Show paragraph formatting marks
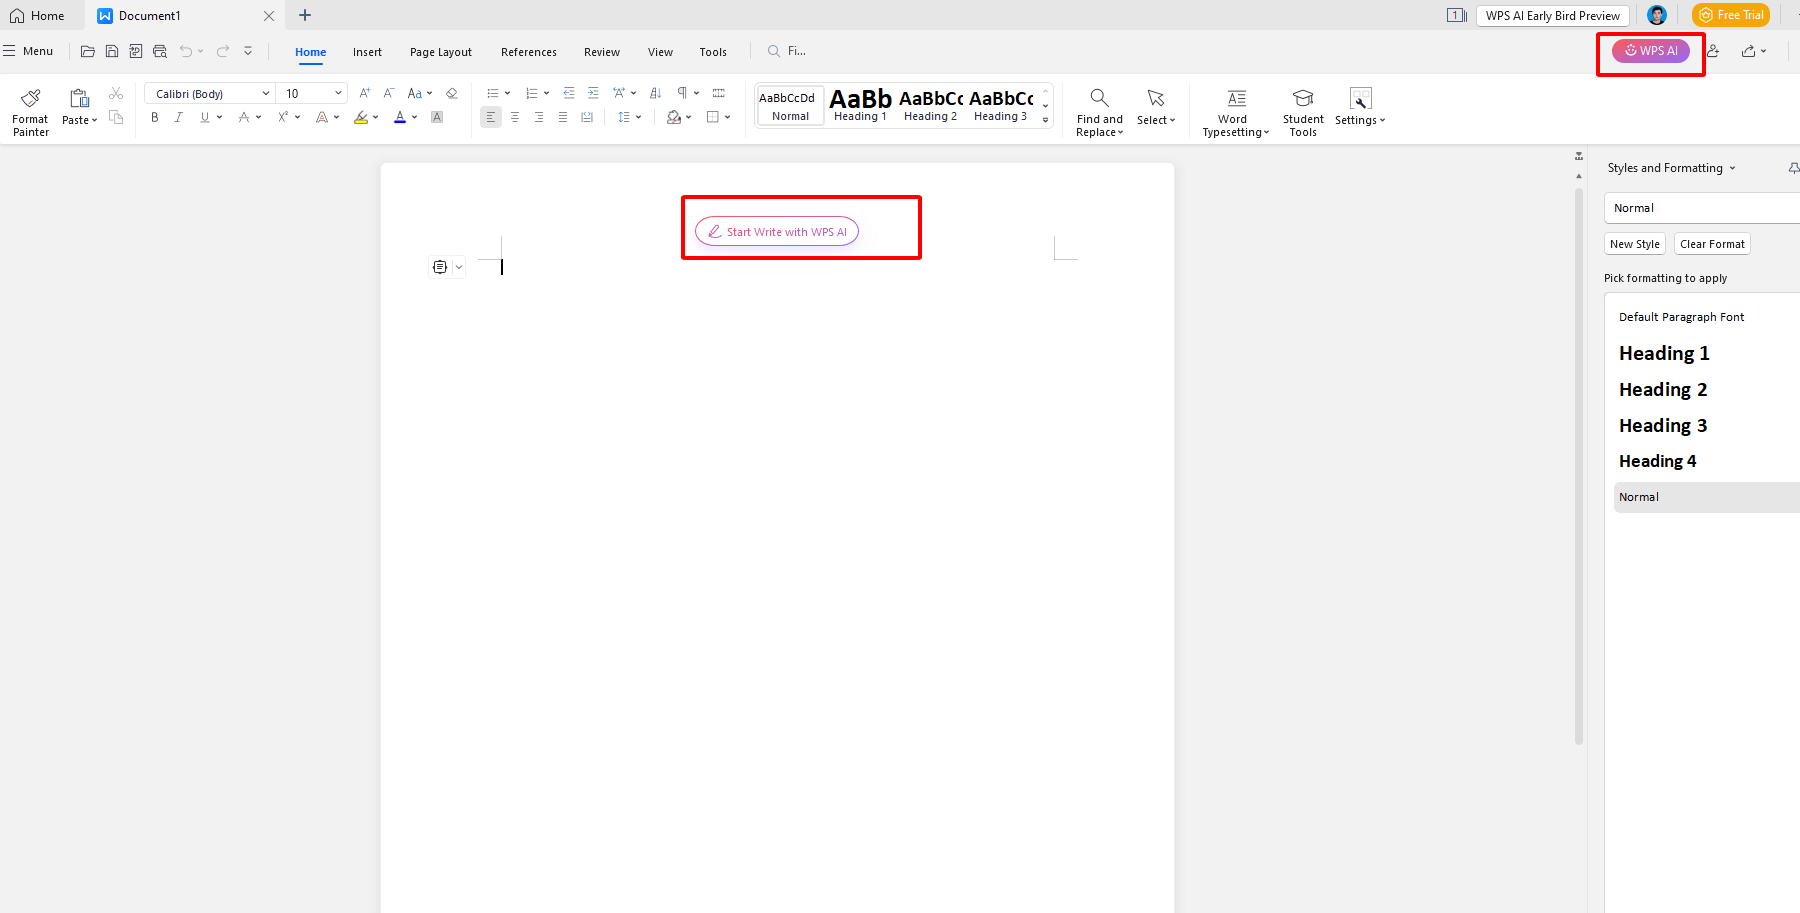Screen dimensions: 1800x913 click(684, 92)
